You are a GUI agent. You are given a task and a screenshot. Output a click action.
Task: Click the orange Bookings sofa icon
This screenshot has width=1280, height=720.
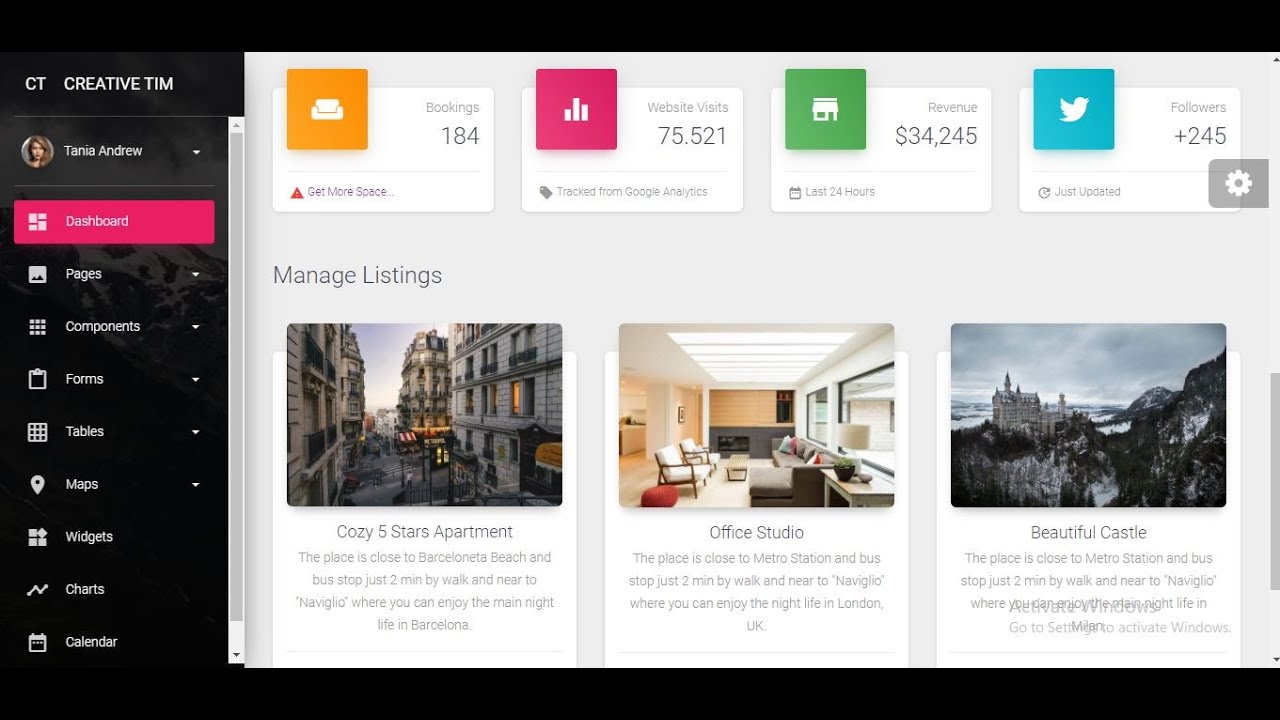327,109
